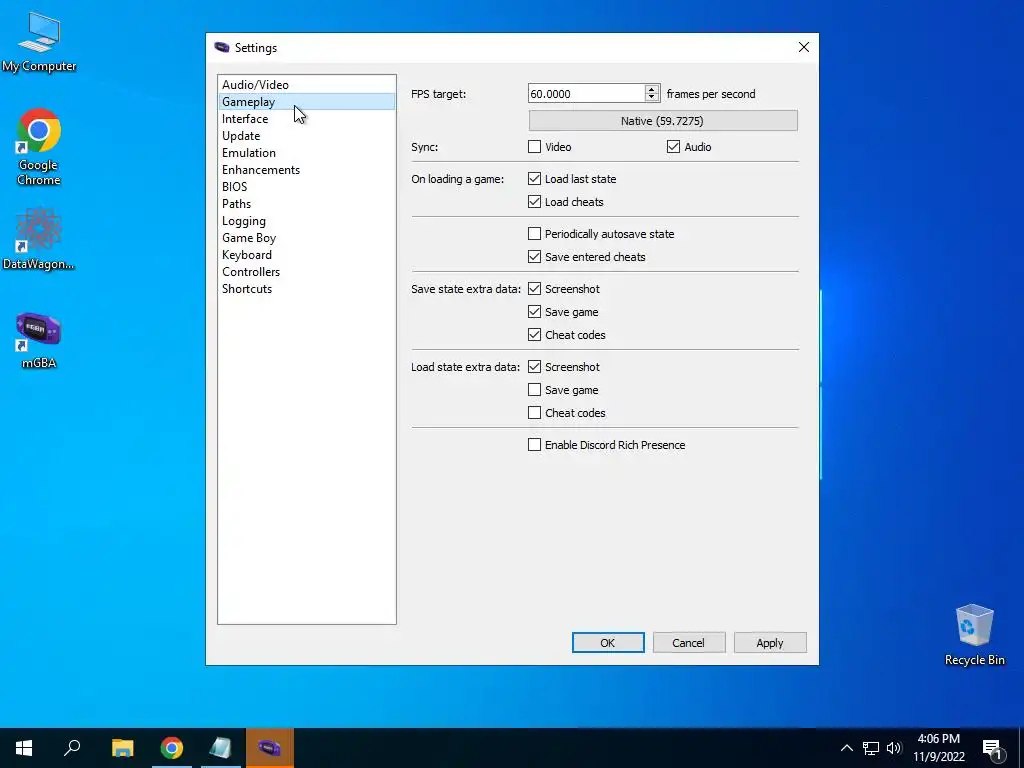Open File Explorer from taskbar

(122, 748)
